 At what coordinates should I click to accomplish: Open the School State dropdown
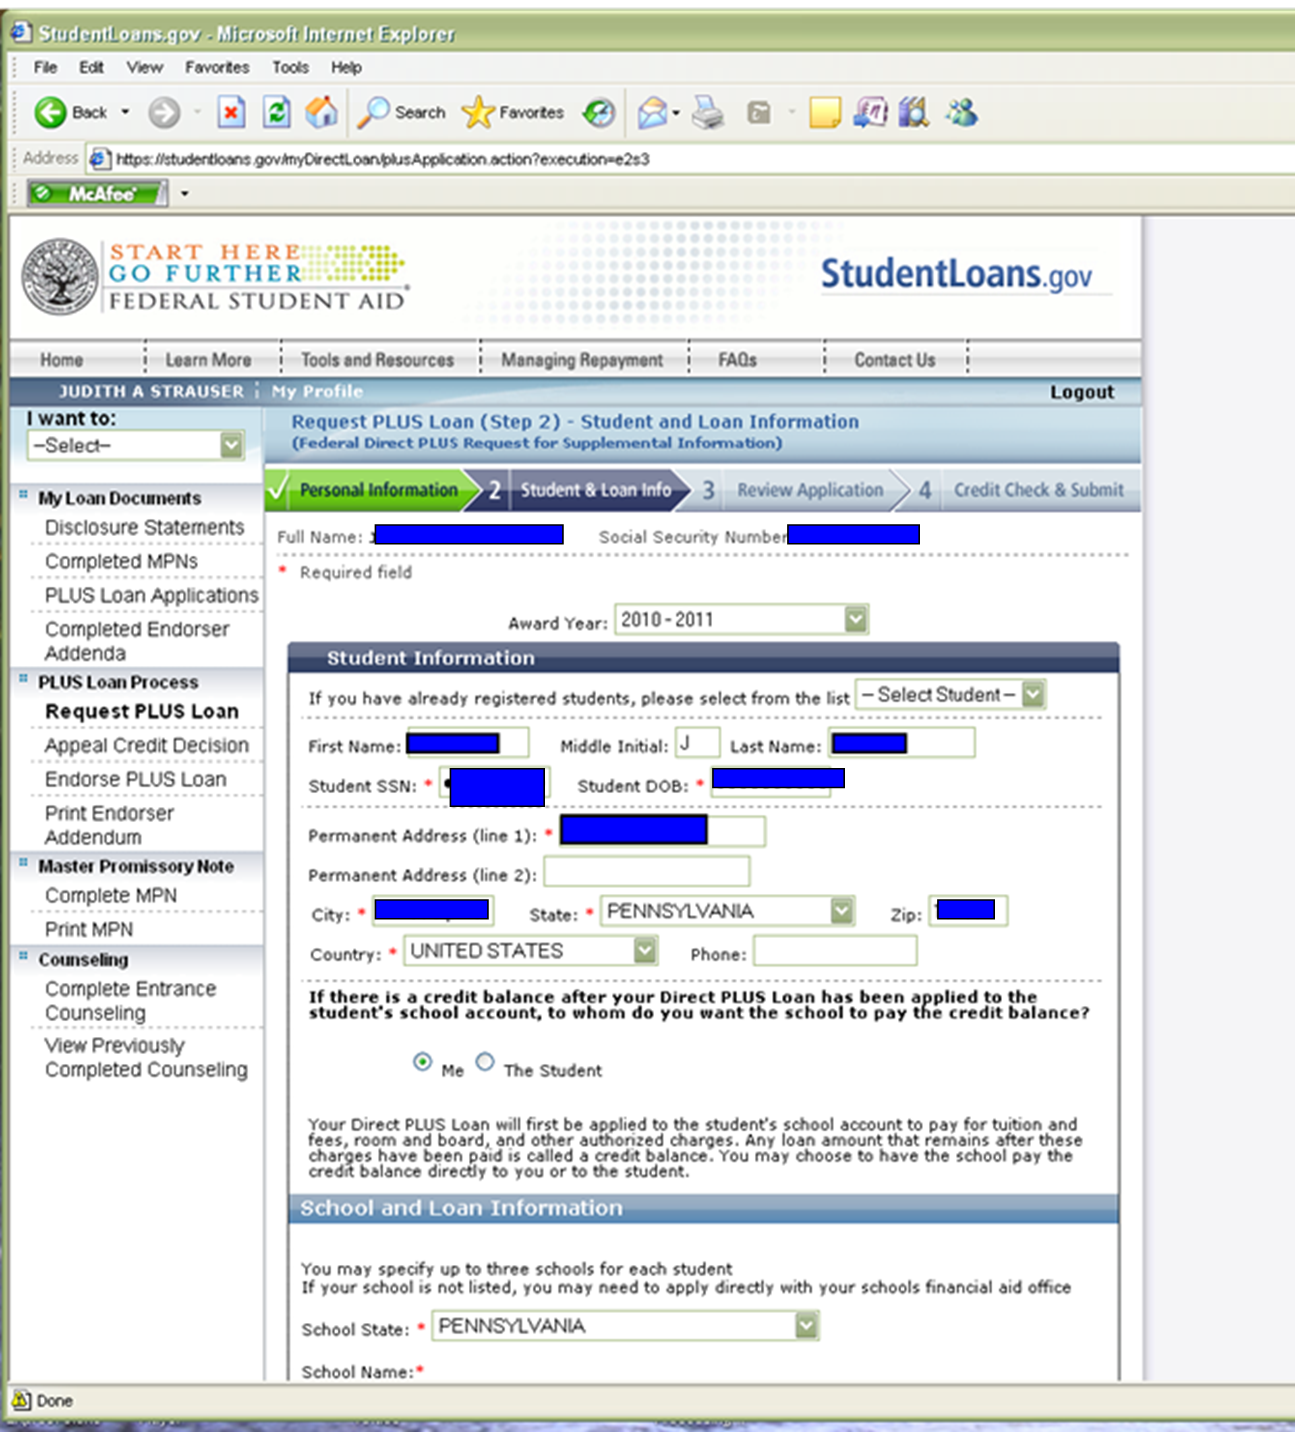coord(625,1326)
